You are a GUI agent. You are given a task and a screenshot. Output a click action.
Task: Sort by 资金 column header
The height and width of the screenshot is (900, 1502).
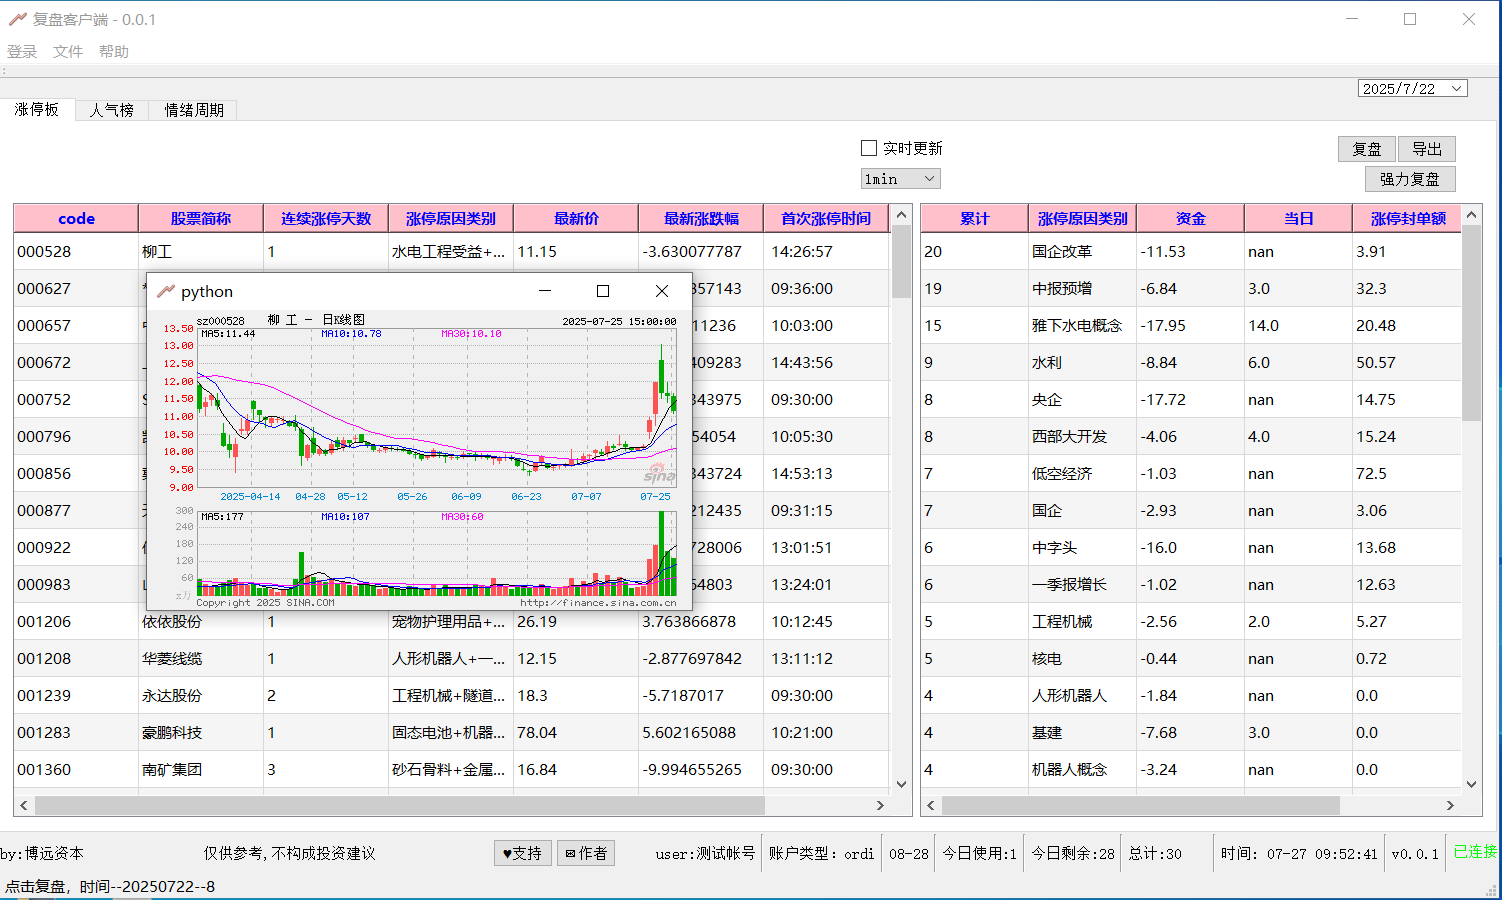click(1191, 218)
